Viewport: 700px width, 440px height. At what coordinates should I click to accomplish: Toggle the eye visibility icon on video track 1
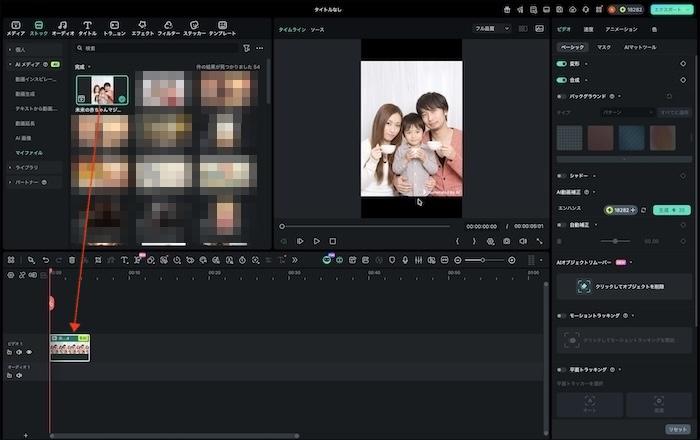(x=29, y=352)
